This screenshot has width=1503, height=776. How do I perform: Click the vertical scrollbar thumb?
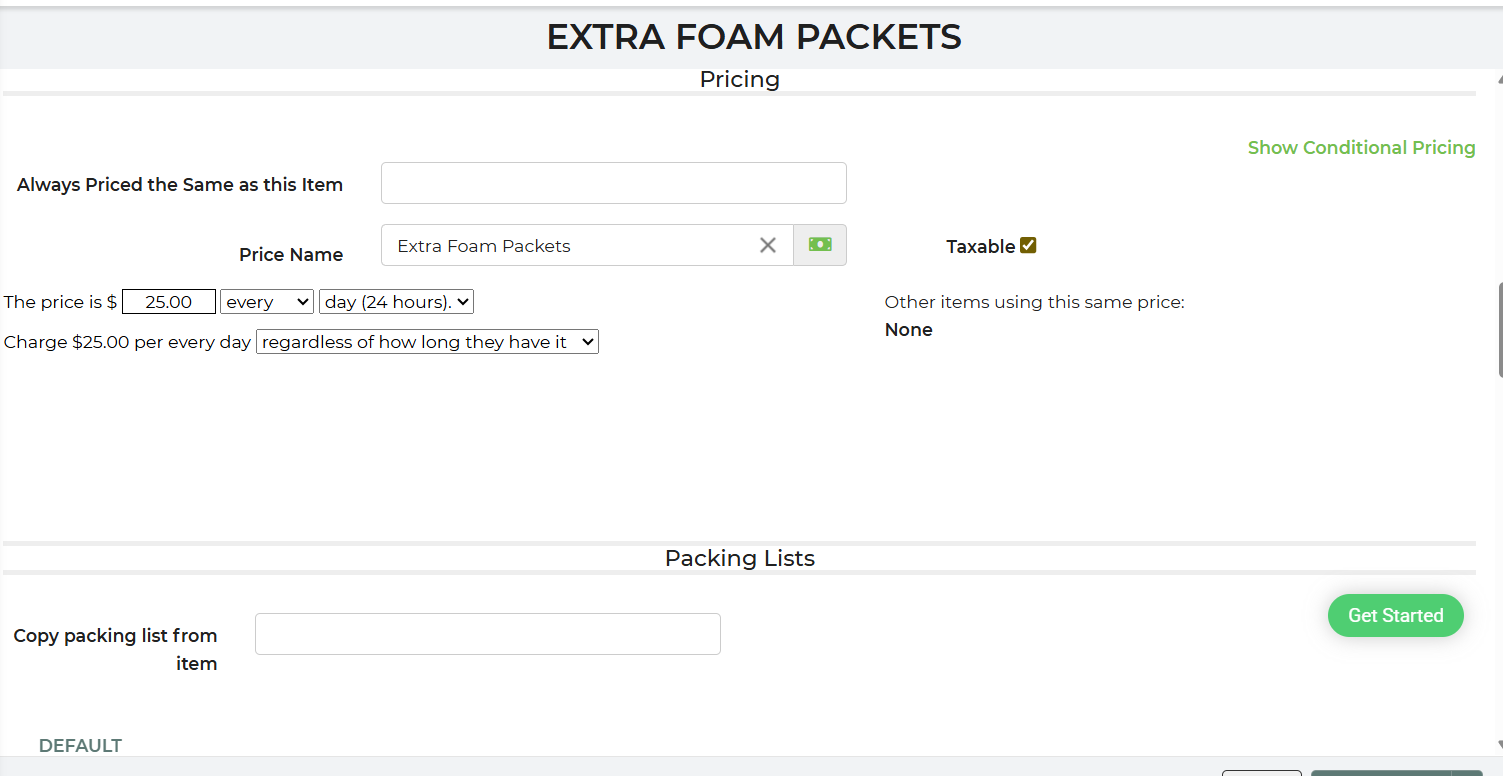click(x=1499, y=330)
